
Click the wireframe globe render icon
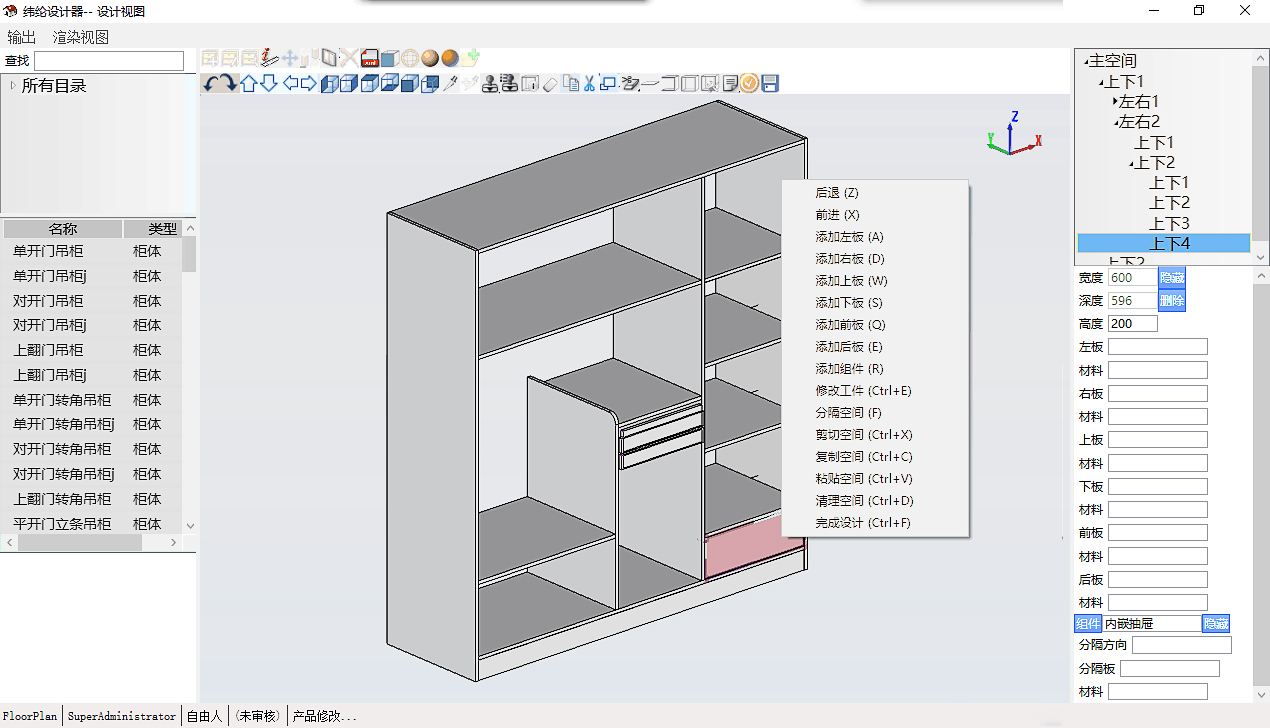410,58
